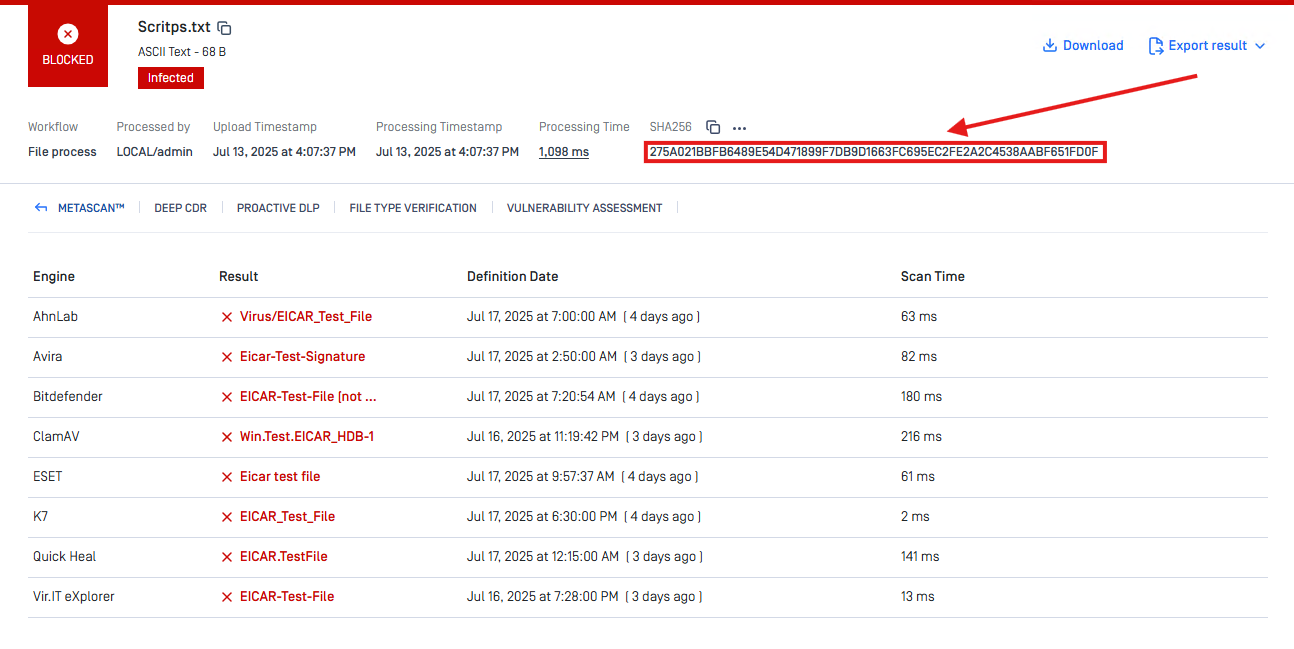1294x649 pixels.
Task: Click the Scan Time column header
Action: pyautogui.click(x=933, y=276)
